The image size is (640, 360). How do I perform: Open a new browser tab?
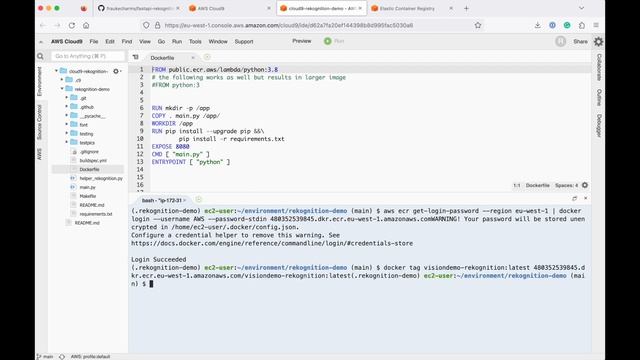(466, 8)
